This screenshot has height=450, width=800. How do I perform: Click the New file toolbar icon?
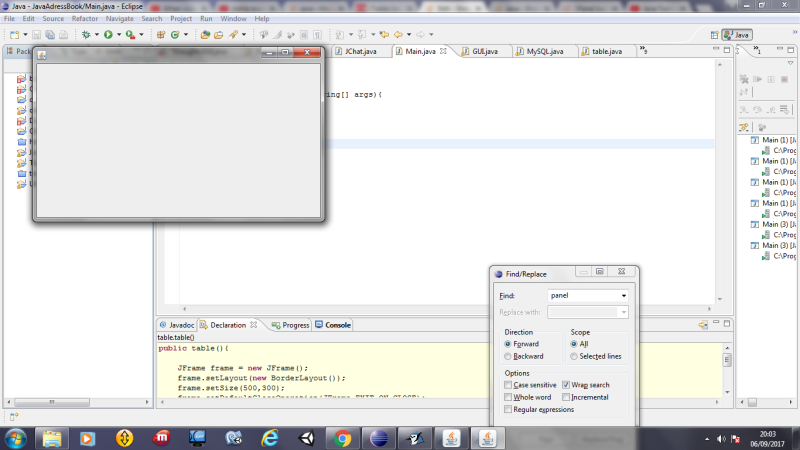click(15, 35)
